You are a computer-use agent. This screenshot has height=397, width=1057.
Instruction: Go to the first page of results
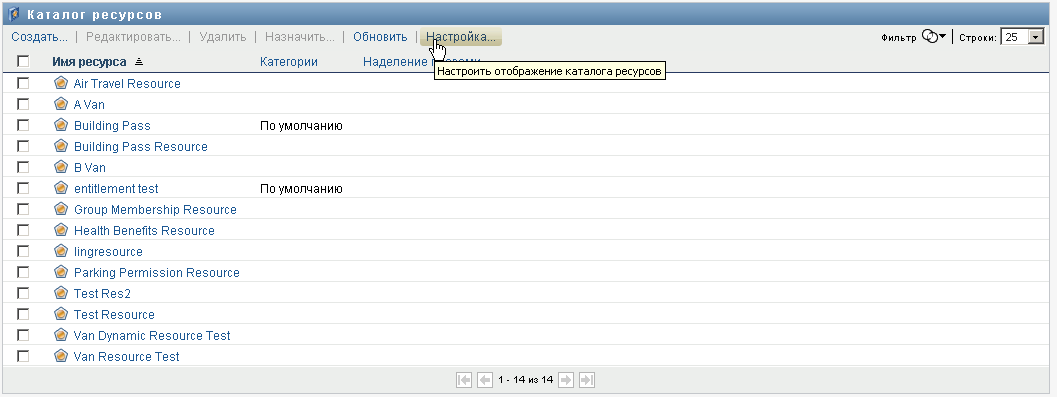coord(464,380)
